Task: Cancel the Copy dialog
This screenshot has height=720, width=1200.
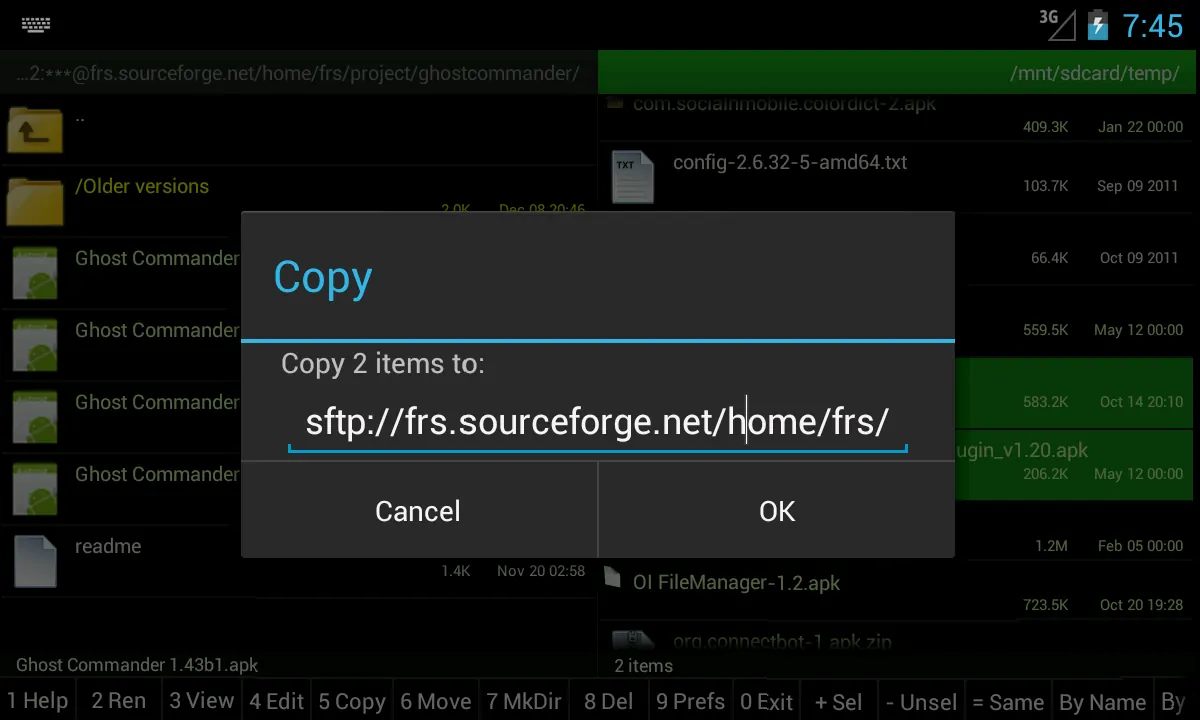Action: click(419, 511)
